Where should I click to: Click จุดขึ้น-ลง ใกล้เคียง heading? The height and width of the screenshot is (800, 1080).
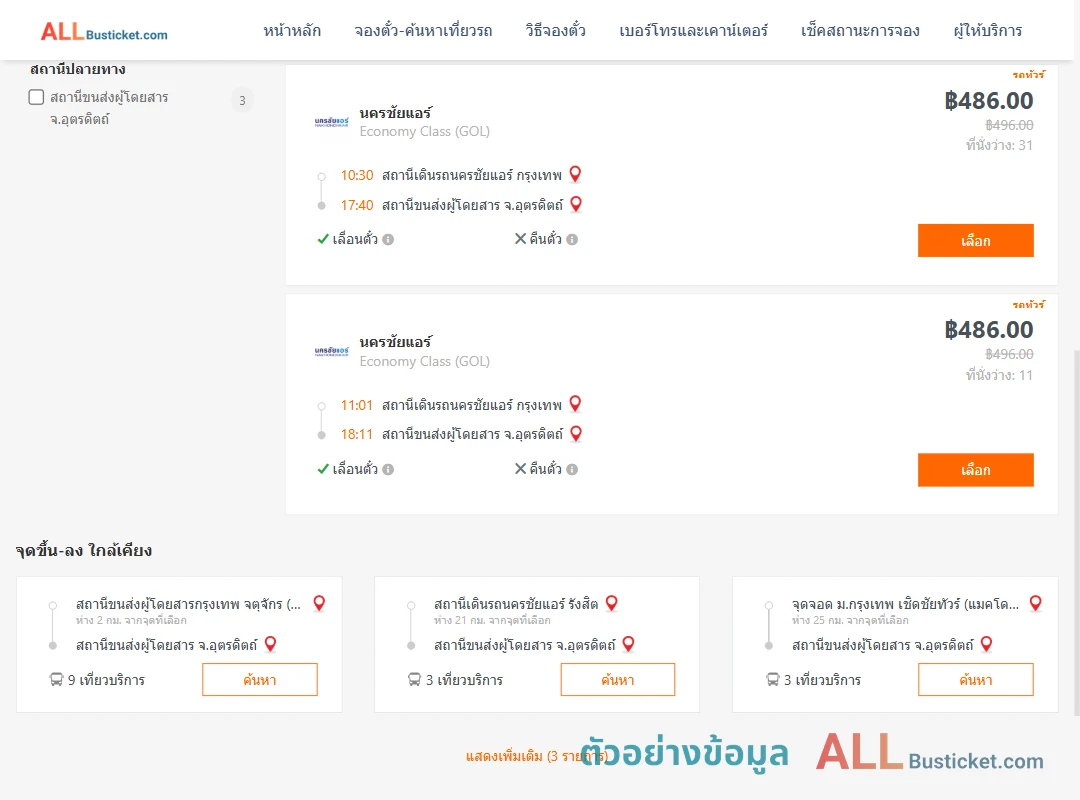[84, 550]
